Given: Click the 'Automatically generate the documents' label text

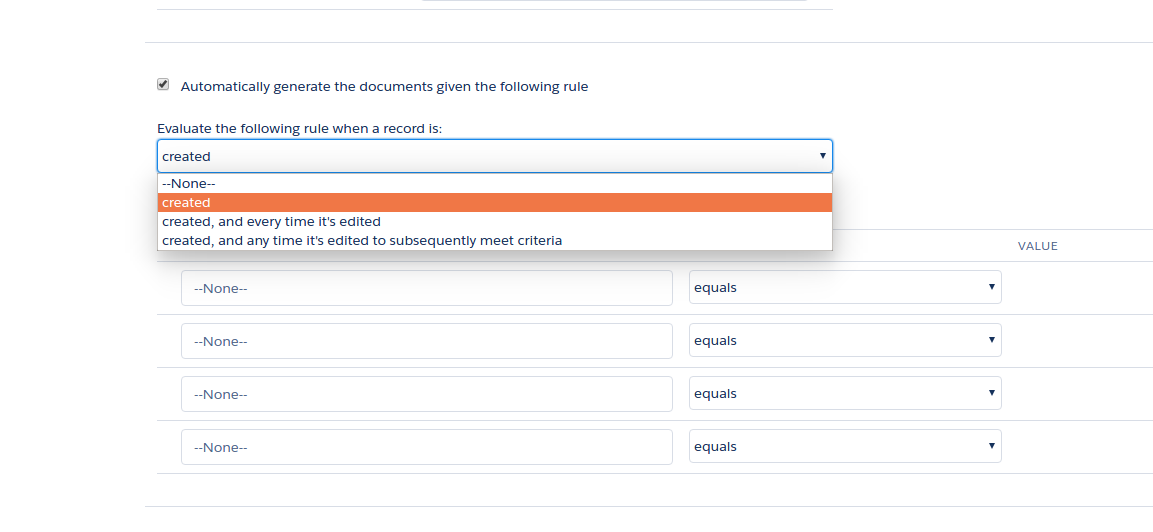Looking at the screenshot, I should 384,87.
